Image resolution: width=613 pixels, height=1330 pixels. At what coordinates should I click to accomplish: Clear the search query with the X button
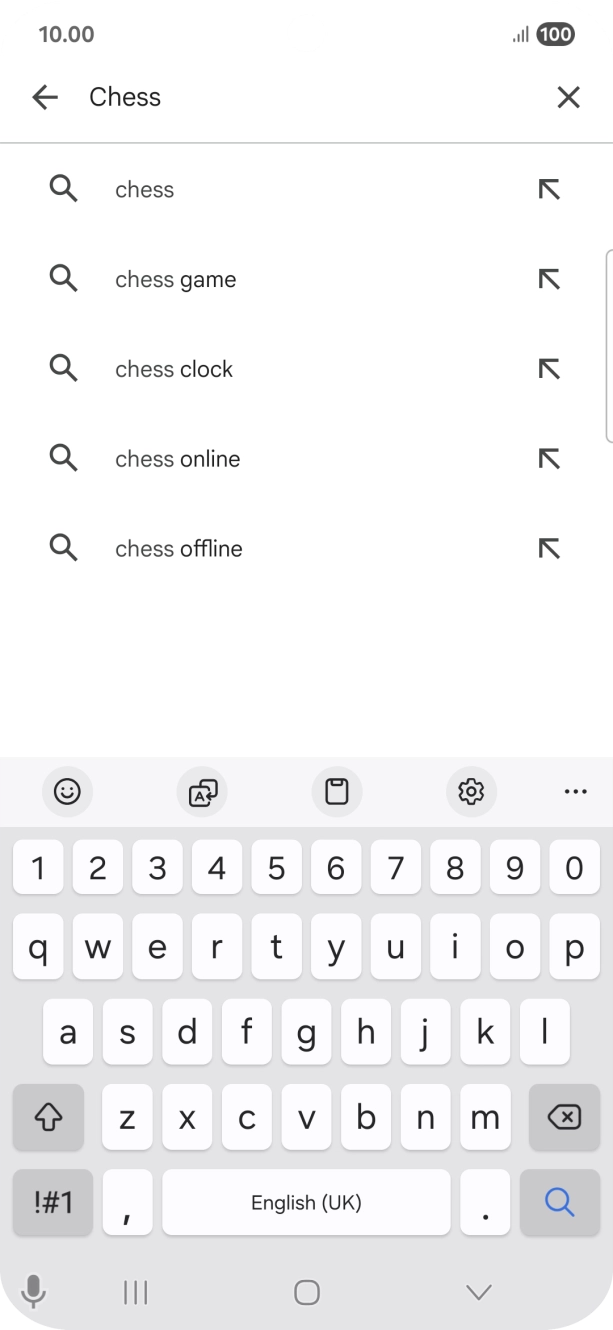pos(568,97)
